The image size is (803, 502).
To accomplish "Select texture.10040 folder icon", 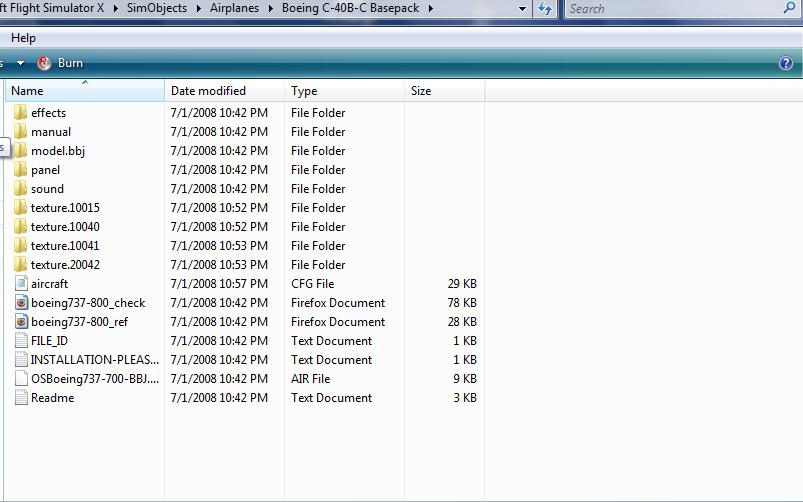I will (20, 226).
